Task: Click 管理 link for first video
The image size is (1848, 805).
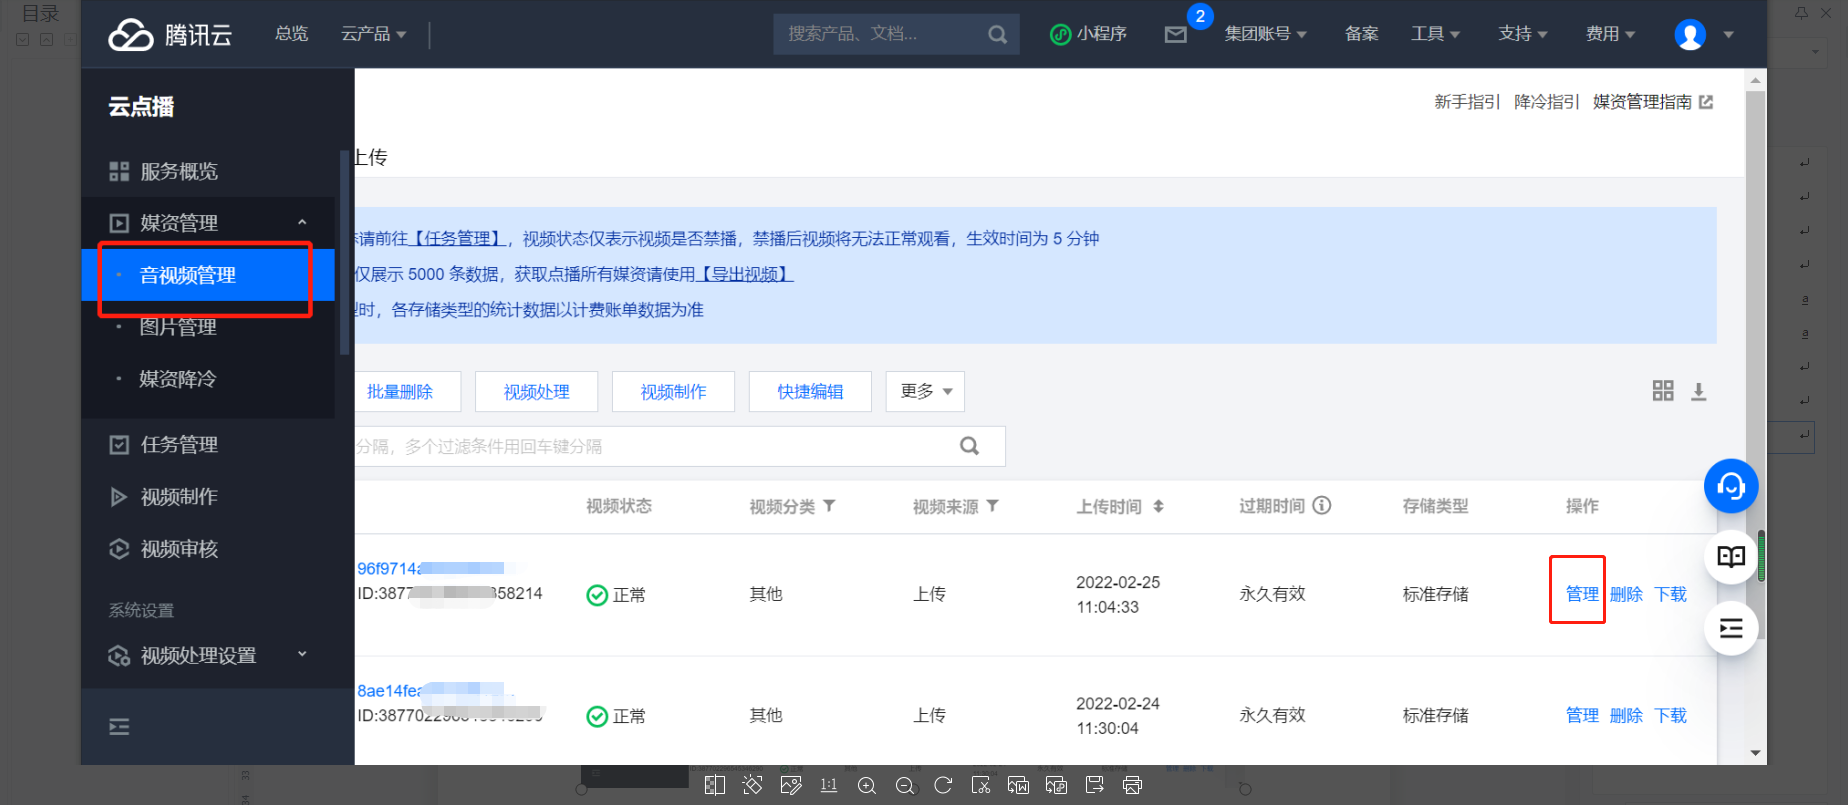Action: click(x=1581, y=594)
